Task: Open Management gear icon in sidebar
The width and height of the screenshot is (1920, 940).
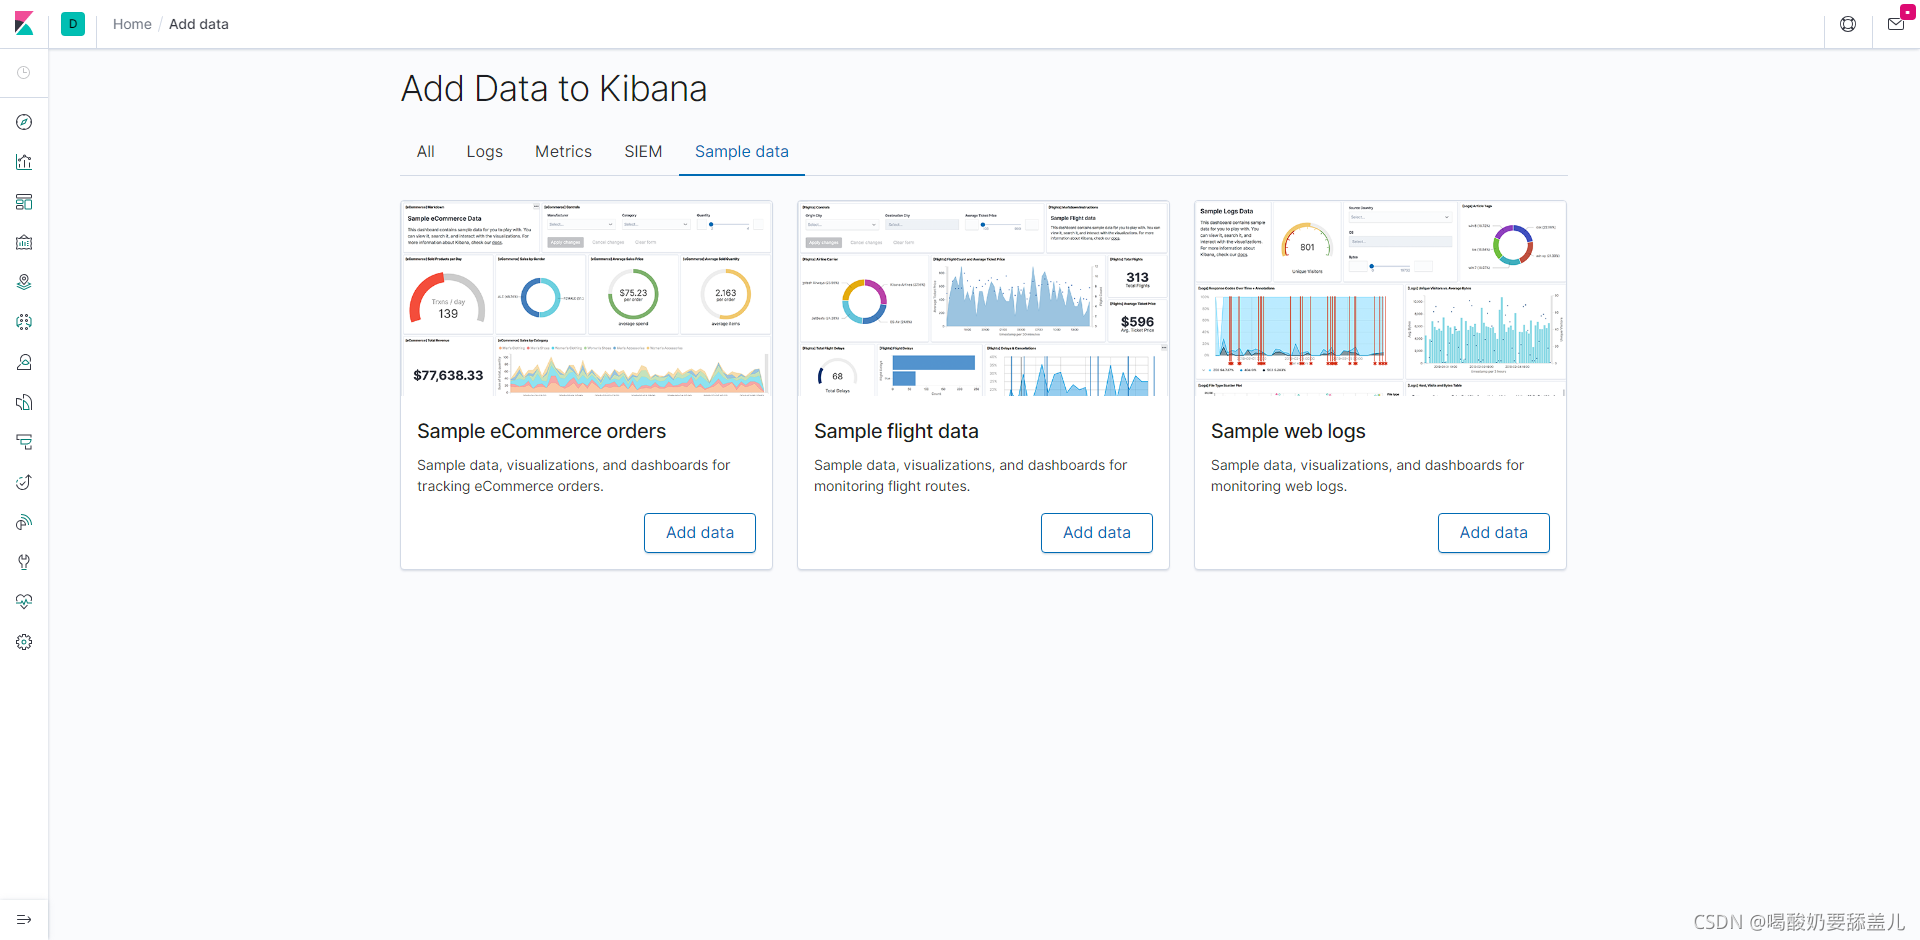Action: pos(24,642)
